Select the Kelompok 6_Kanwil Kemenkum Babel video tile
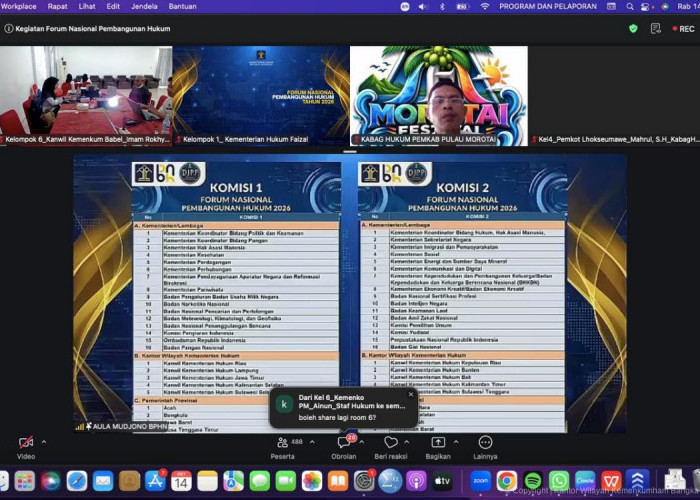The height and width of the screenshot is (500, 700). (x=86, y=96)
